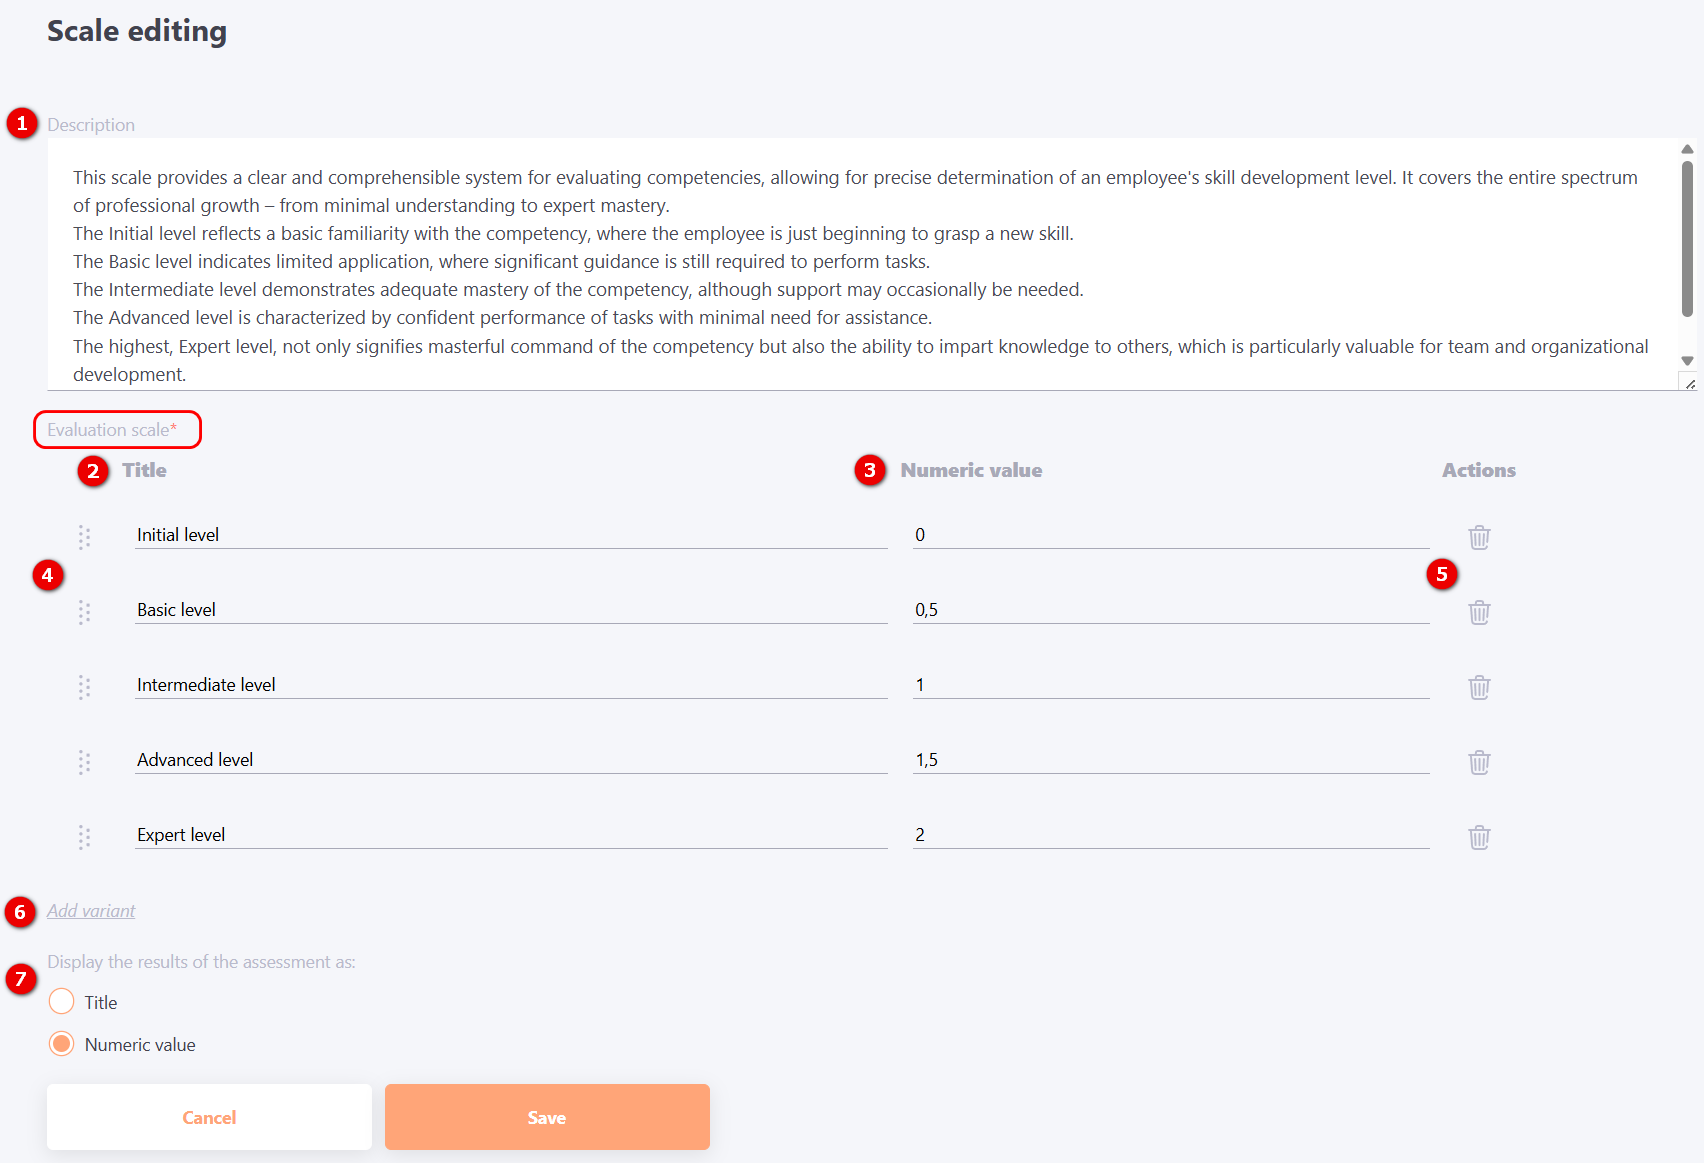The image size is (1708, 1163).
Task: Click the Add variant link
Action: [91, 911]
